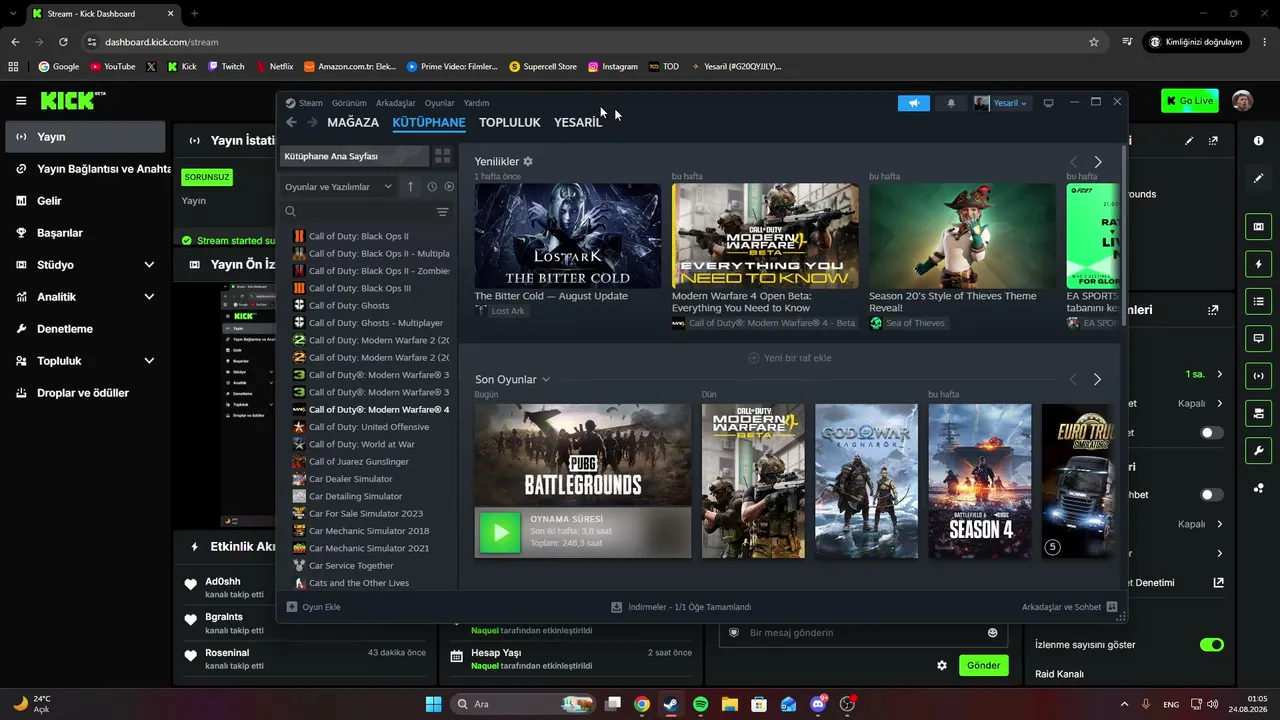Sort Steam library with up arrow icon
Image resolution: width=1280 pixels, height=720 pixels.
(x=410, y=187)
